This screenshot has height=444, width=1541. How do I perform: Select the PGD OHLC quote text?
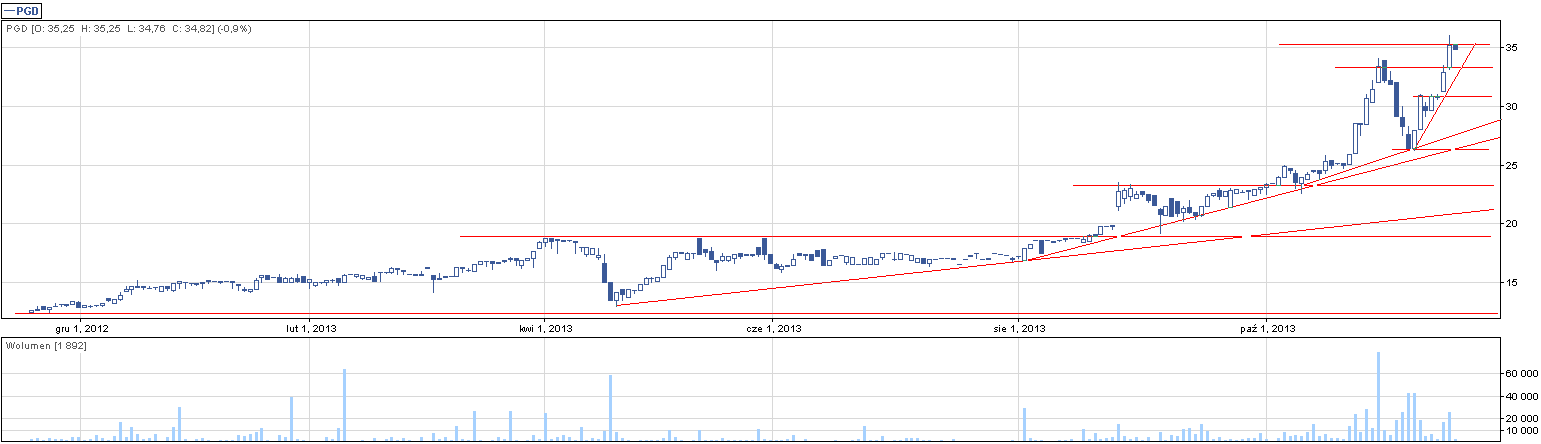129,29
